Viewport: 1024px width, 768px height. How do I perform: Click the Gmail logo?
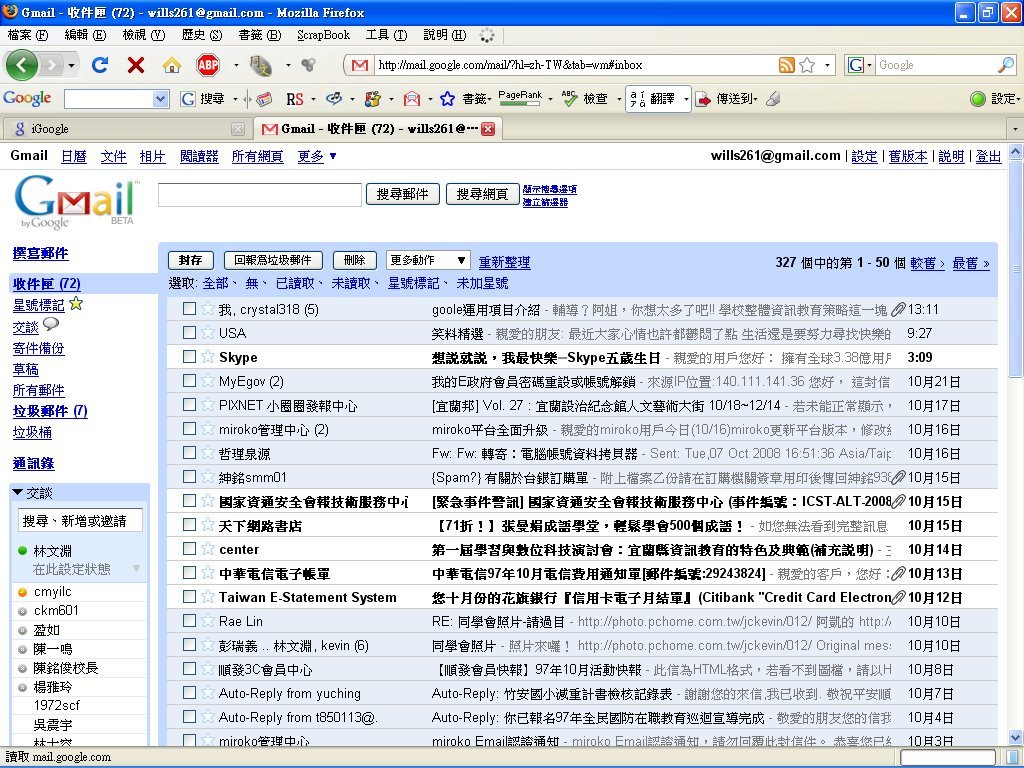coord(76,200)
